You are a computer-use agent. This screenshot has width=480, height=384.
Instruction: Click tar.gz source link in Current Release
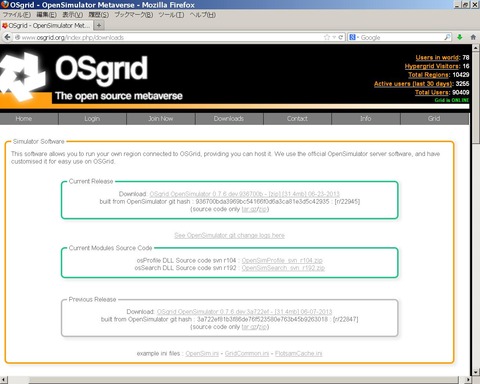click(249, 209)
